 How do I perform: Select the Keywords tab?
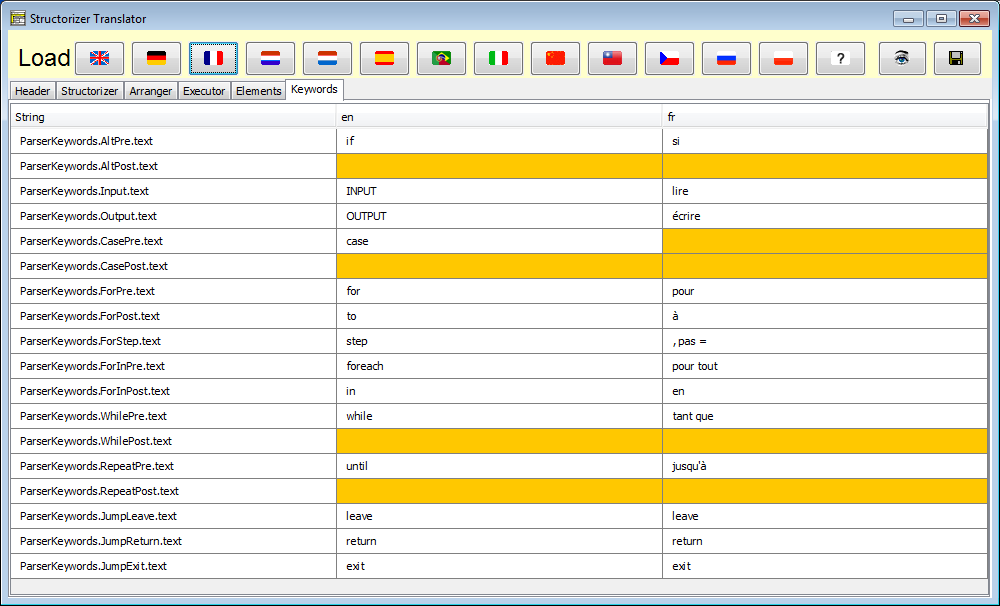pyautogui.click(x=314, y=89)
